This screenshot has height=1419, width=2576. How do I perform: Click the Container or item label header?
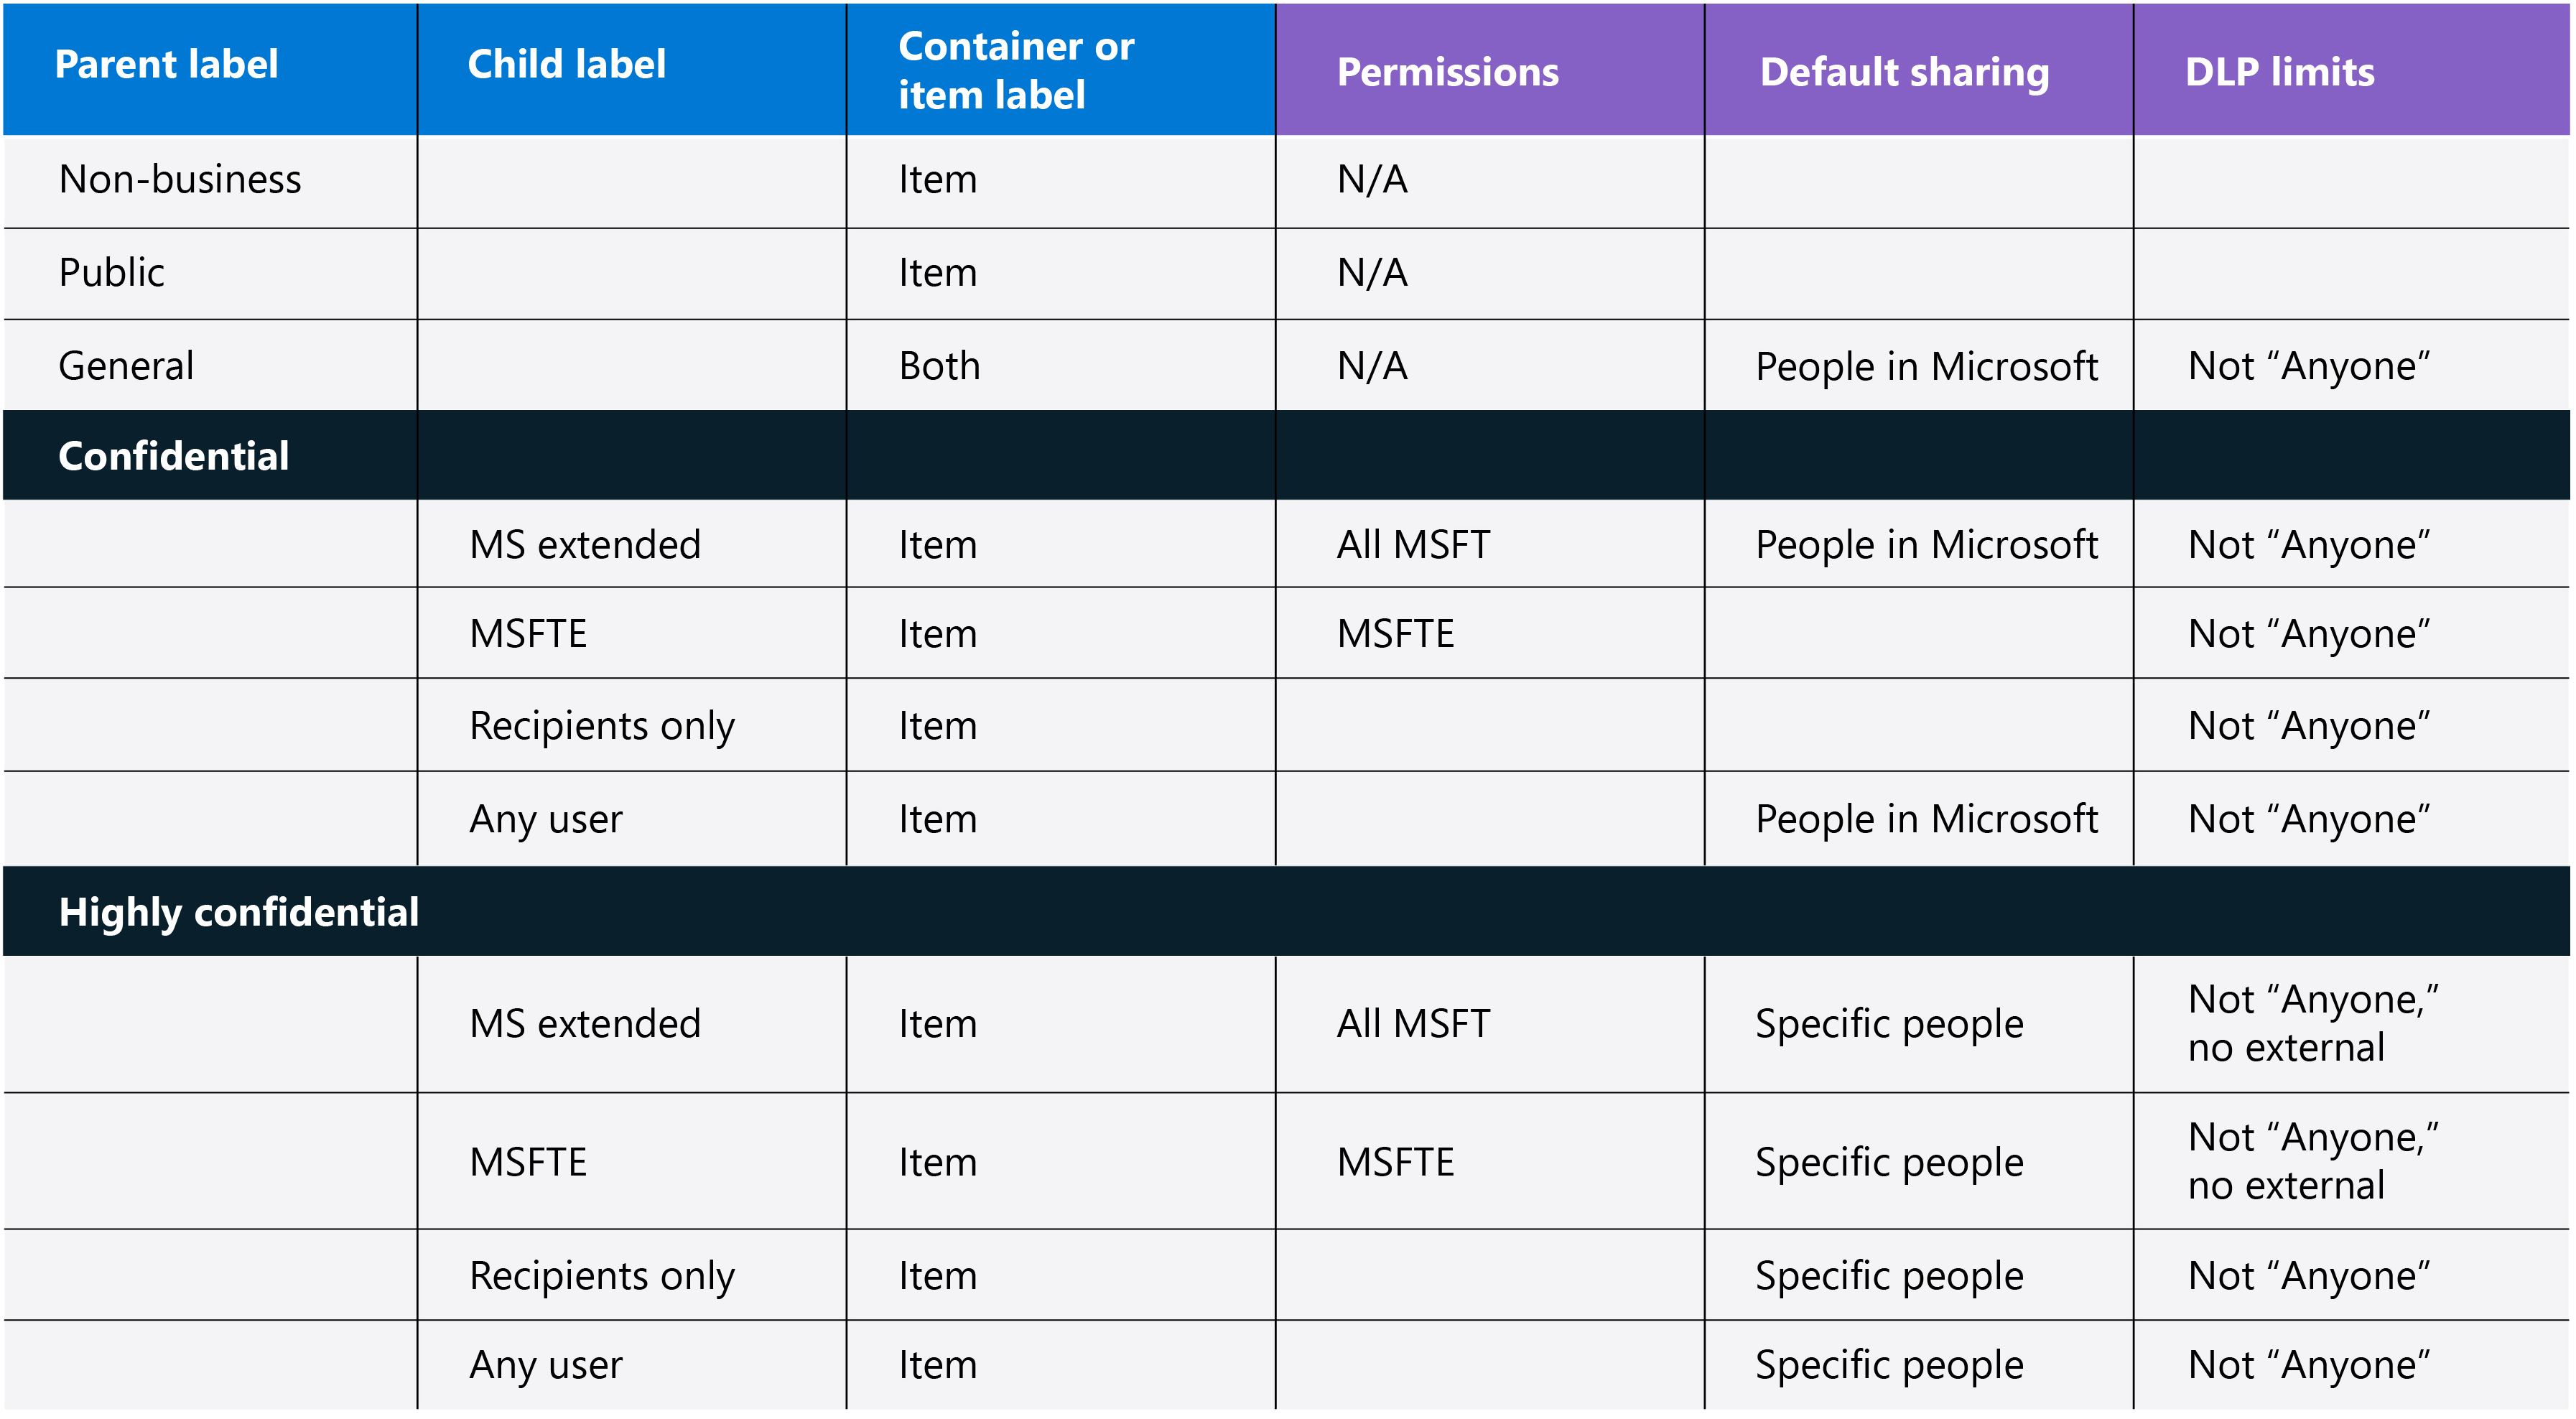[1015, 70]
